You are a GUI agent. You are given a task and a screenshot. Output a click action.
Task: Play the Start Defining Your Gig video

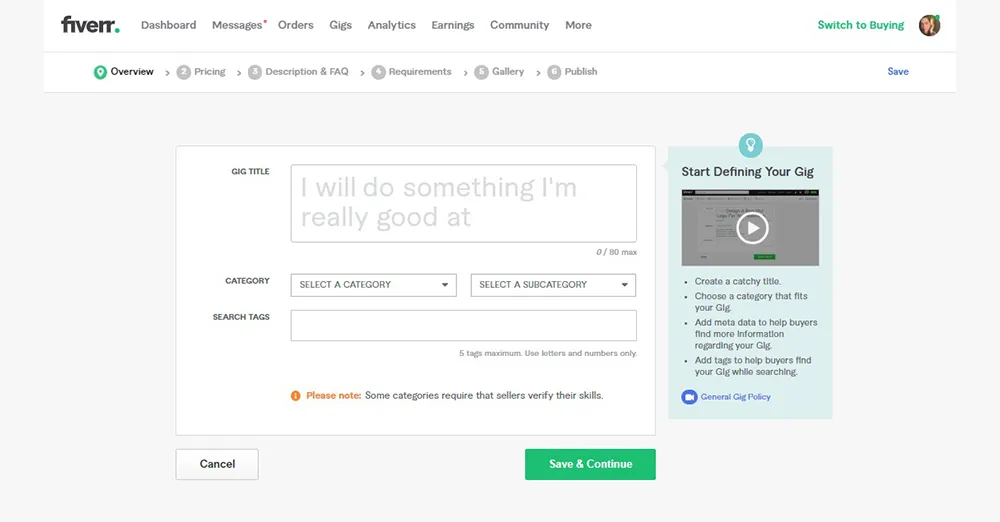(752, 228)
